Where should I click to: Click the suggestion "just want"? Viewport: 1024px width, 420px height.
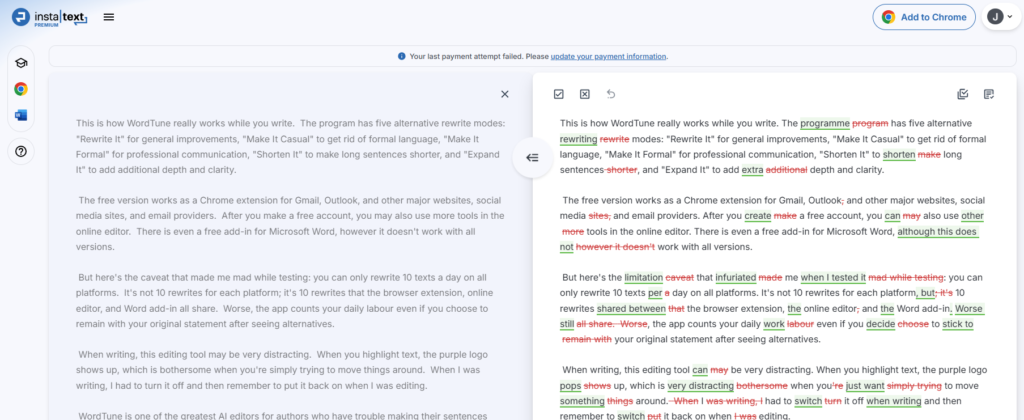tap(865, 385)
